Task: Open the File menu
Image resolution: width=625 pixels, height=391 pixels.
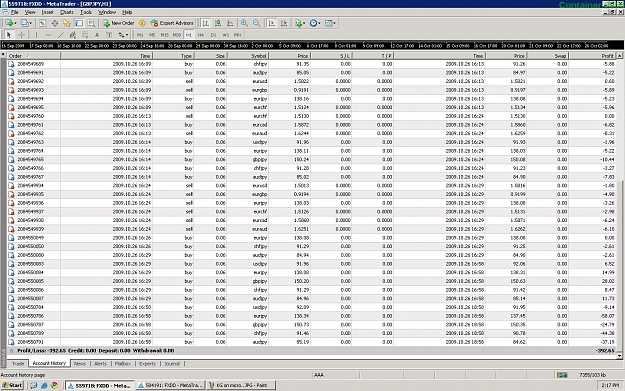Action: (x=14, y=12)
